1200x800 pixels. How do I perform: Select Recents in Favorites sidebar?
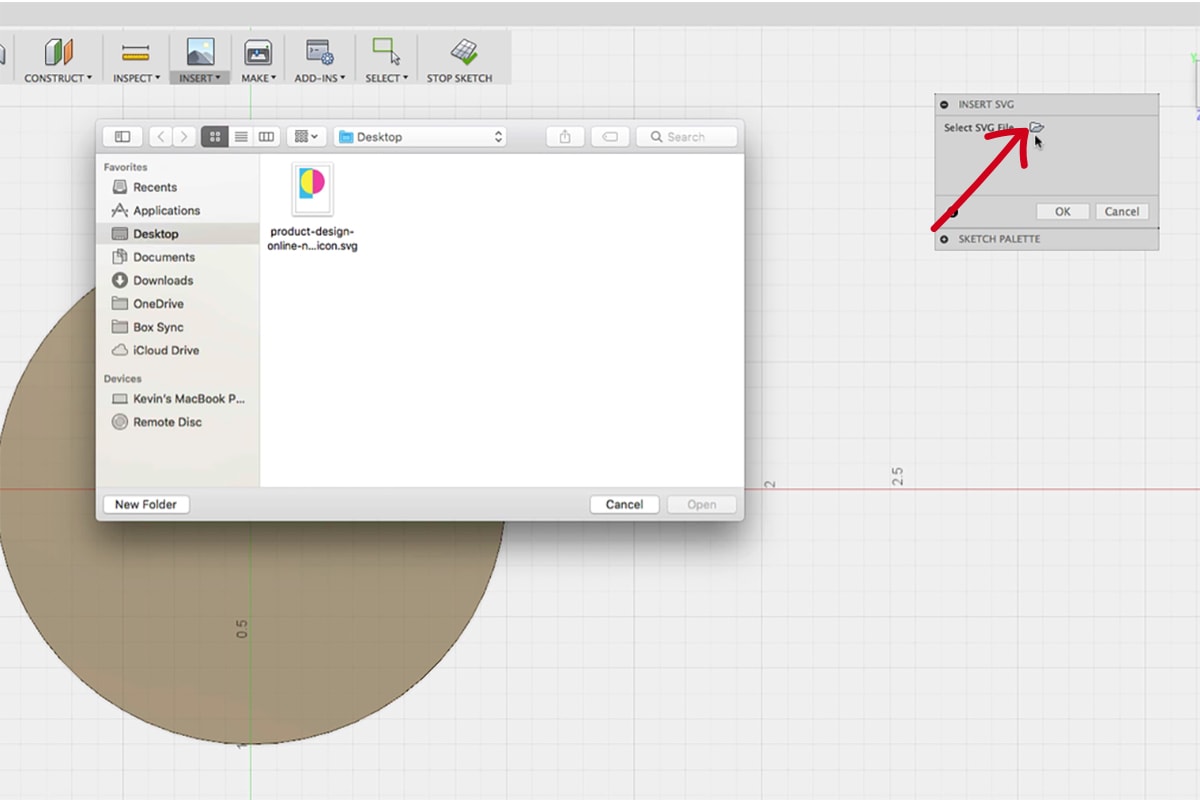tap(178, 187)
